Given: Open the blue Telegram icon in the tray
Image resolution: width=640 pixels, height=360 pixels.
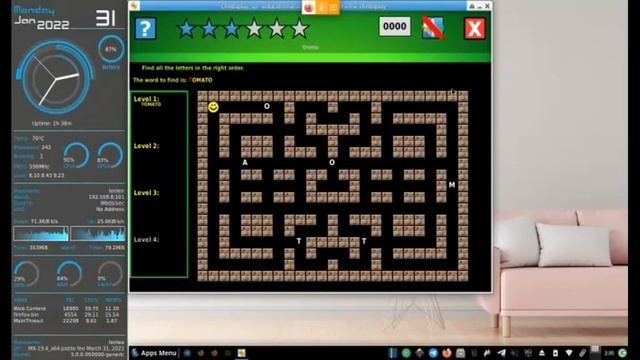Looking at the screenshot, I should [433, 353].
